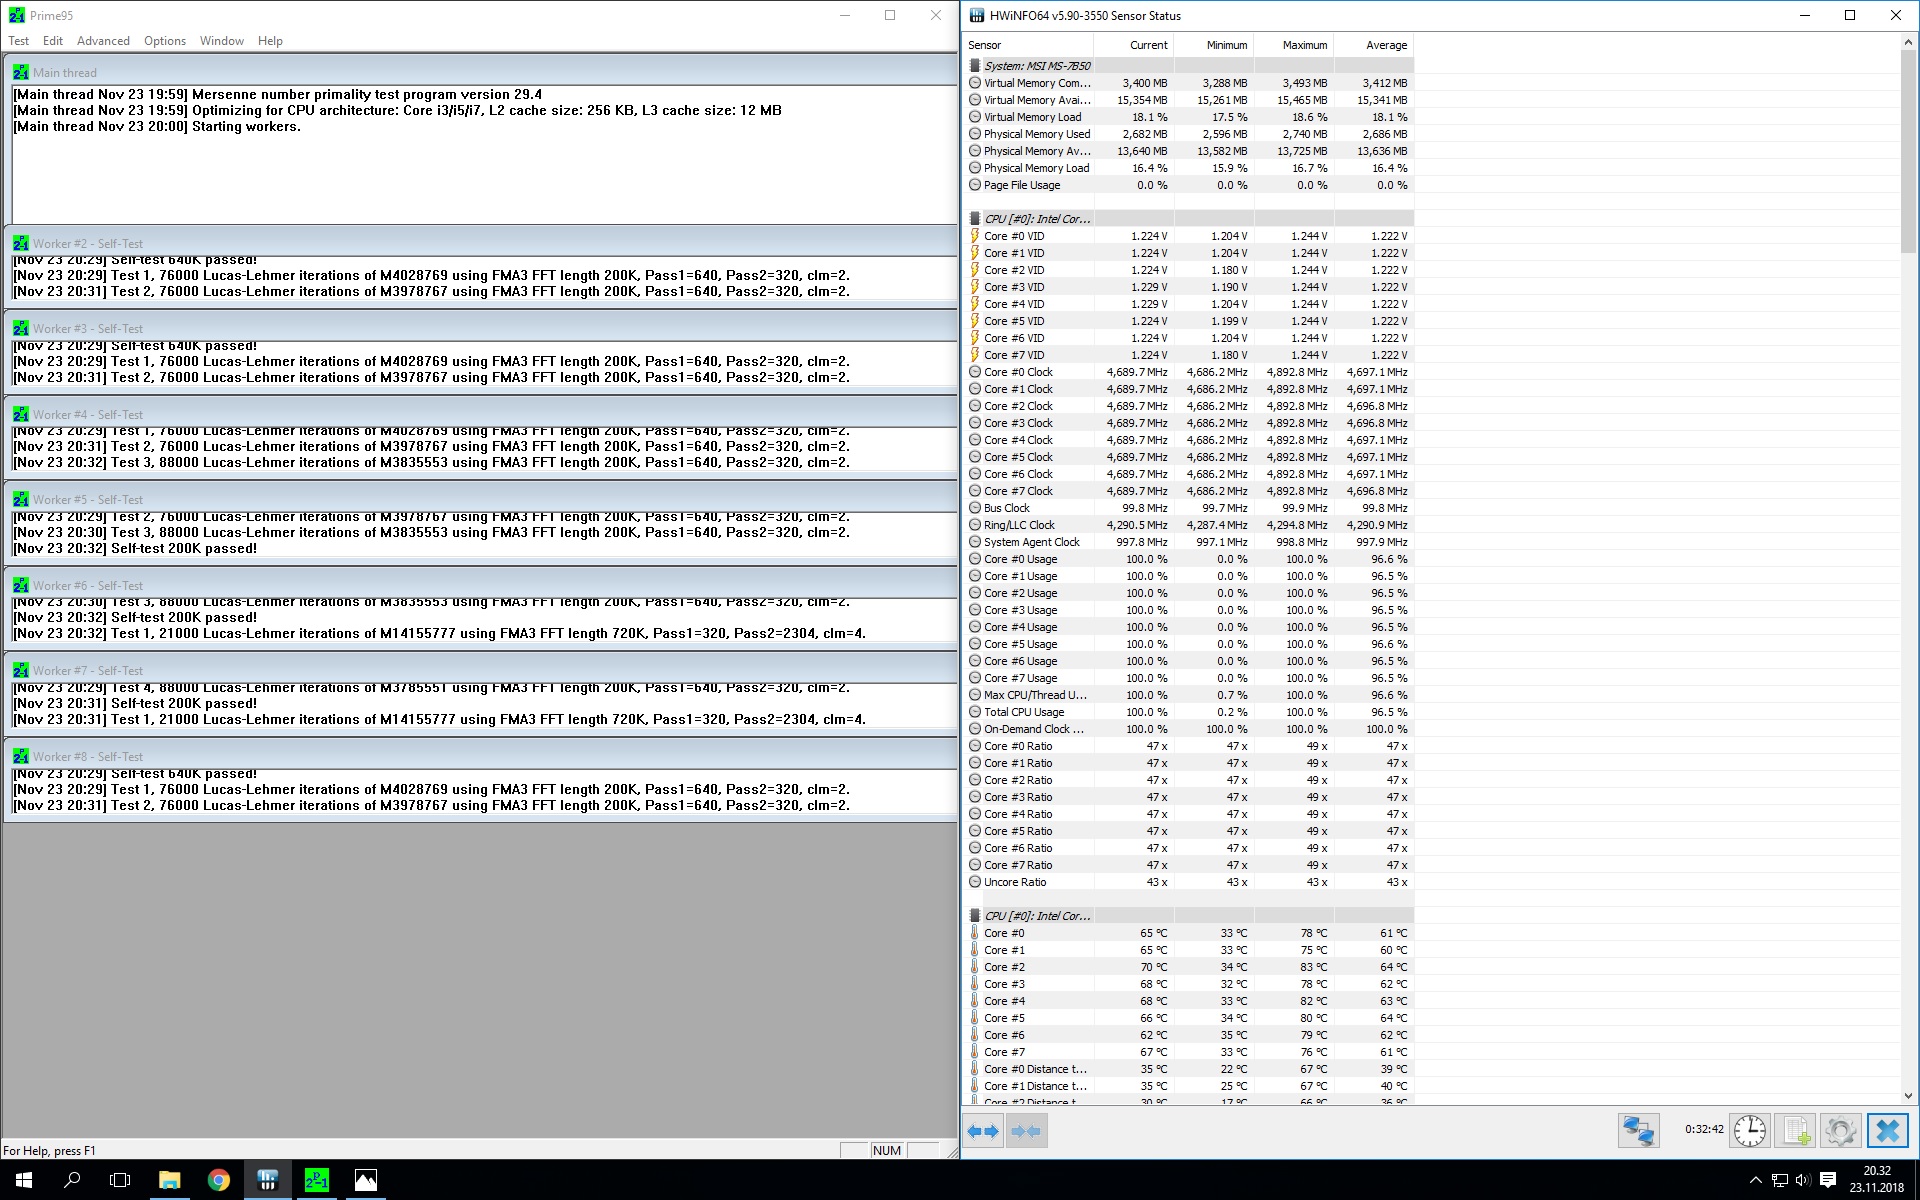Open the HWiNFO remote network monitors icon
The width and height of the screenshot is (1920, 1200).
pos(1639,1131)
